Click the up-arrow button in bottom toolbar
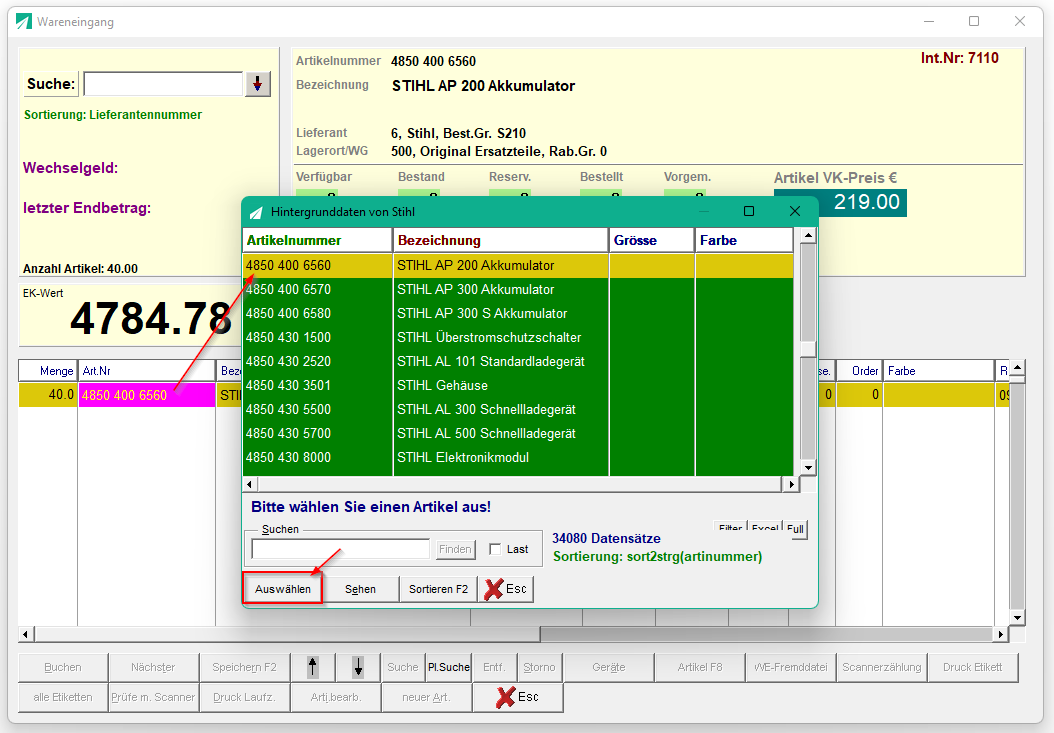 coord(313,667)
